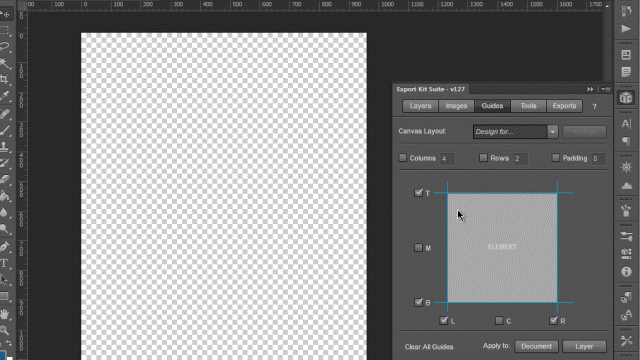Switch to the Layers tab
Screen dimensions: 640x360
420,106
